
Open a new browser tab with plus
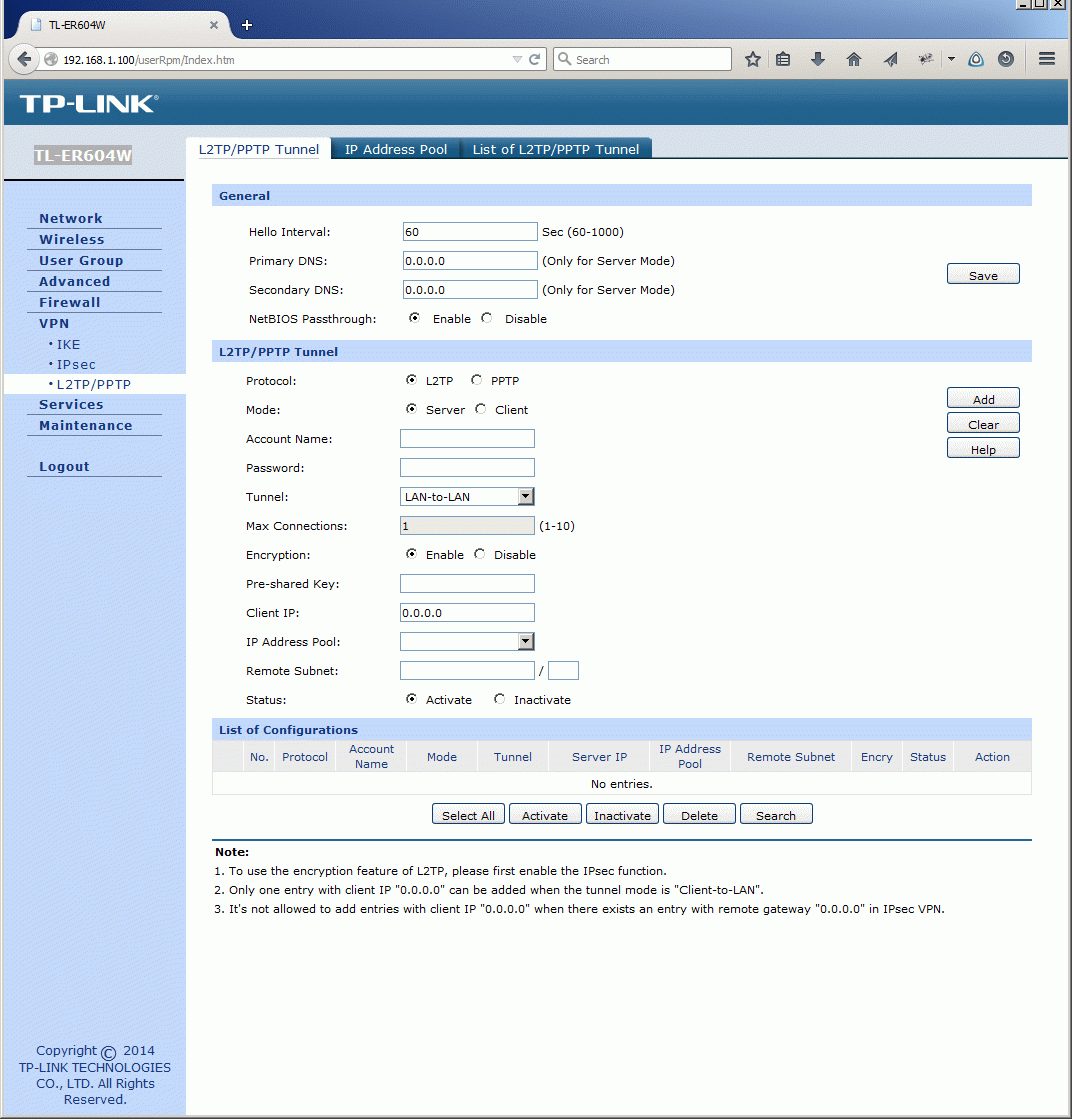point(247,25)
